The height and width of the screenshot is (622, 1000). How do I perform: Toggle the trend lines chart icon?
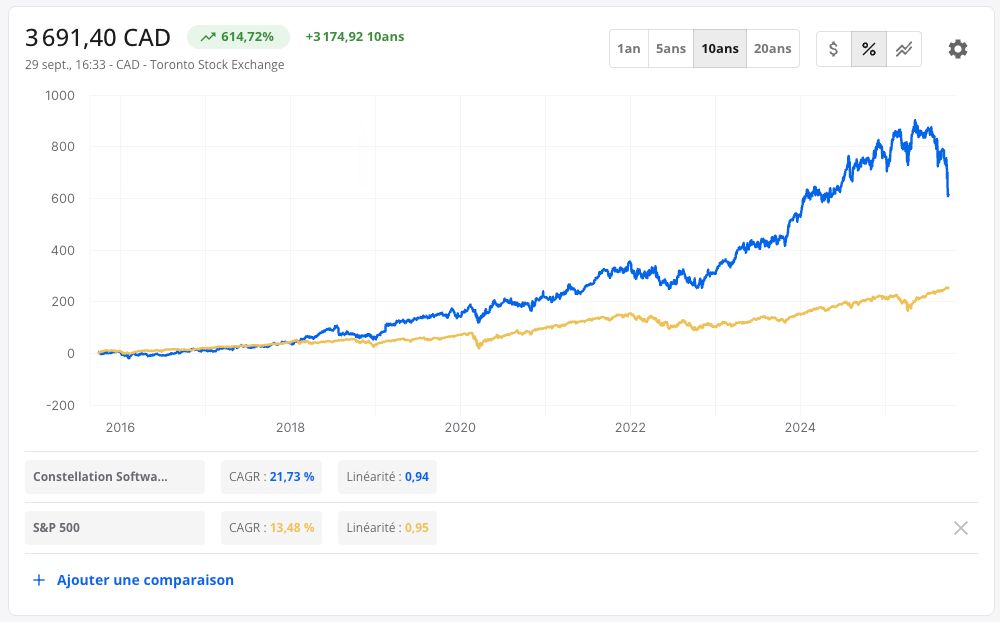904,49
